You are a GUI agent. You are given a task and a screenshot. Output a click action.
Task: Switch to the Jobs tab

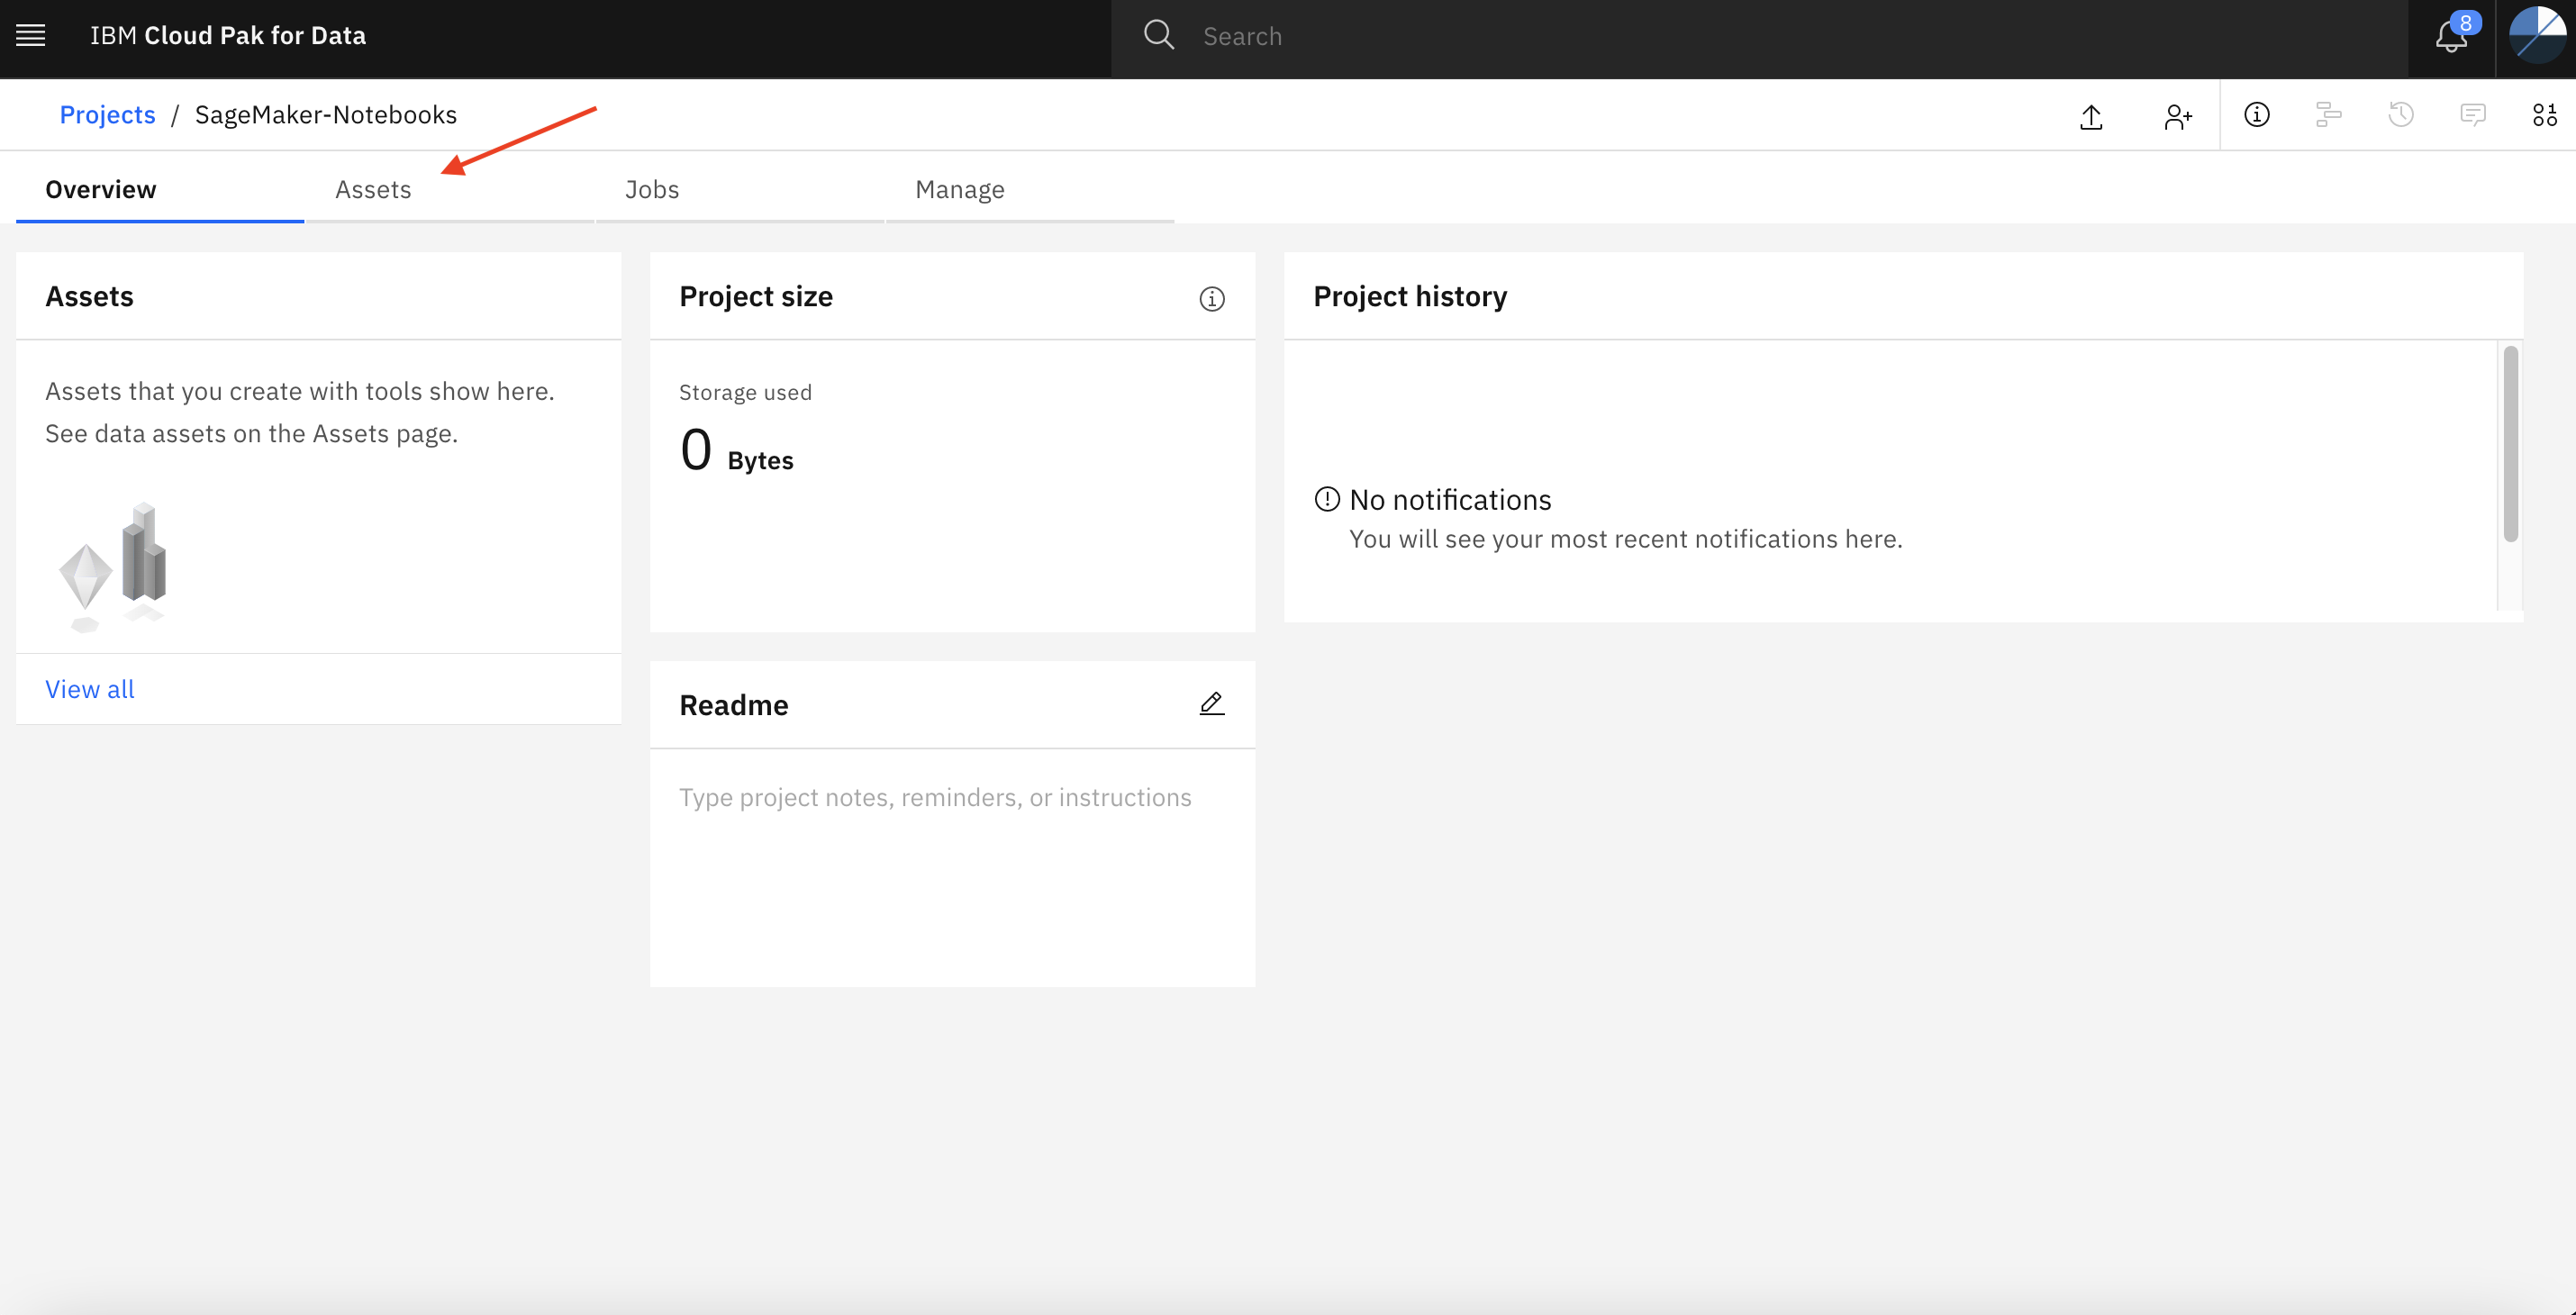coord(652,189)
